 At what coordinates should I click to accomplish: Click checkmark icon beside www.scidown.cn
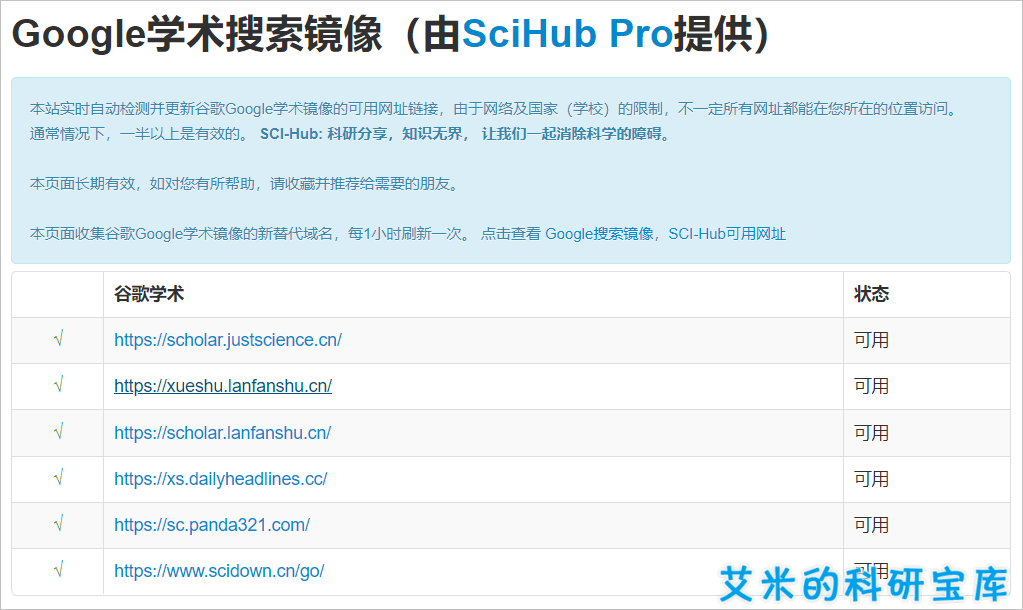tap(58, 570)
